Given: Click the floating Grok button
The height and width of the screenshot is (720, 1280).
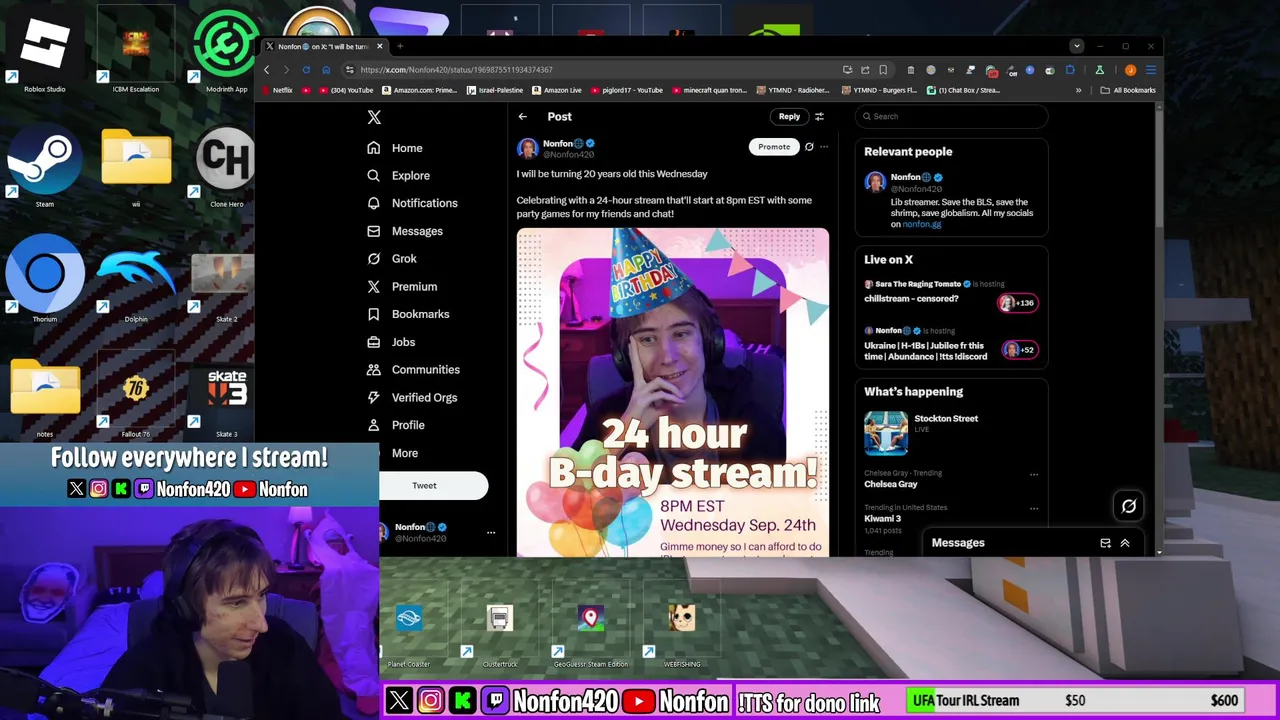Looking at the screenshot, I should pos(1128,506).
